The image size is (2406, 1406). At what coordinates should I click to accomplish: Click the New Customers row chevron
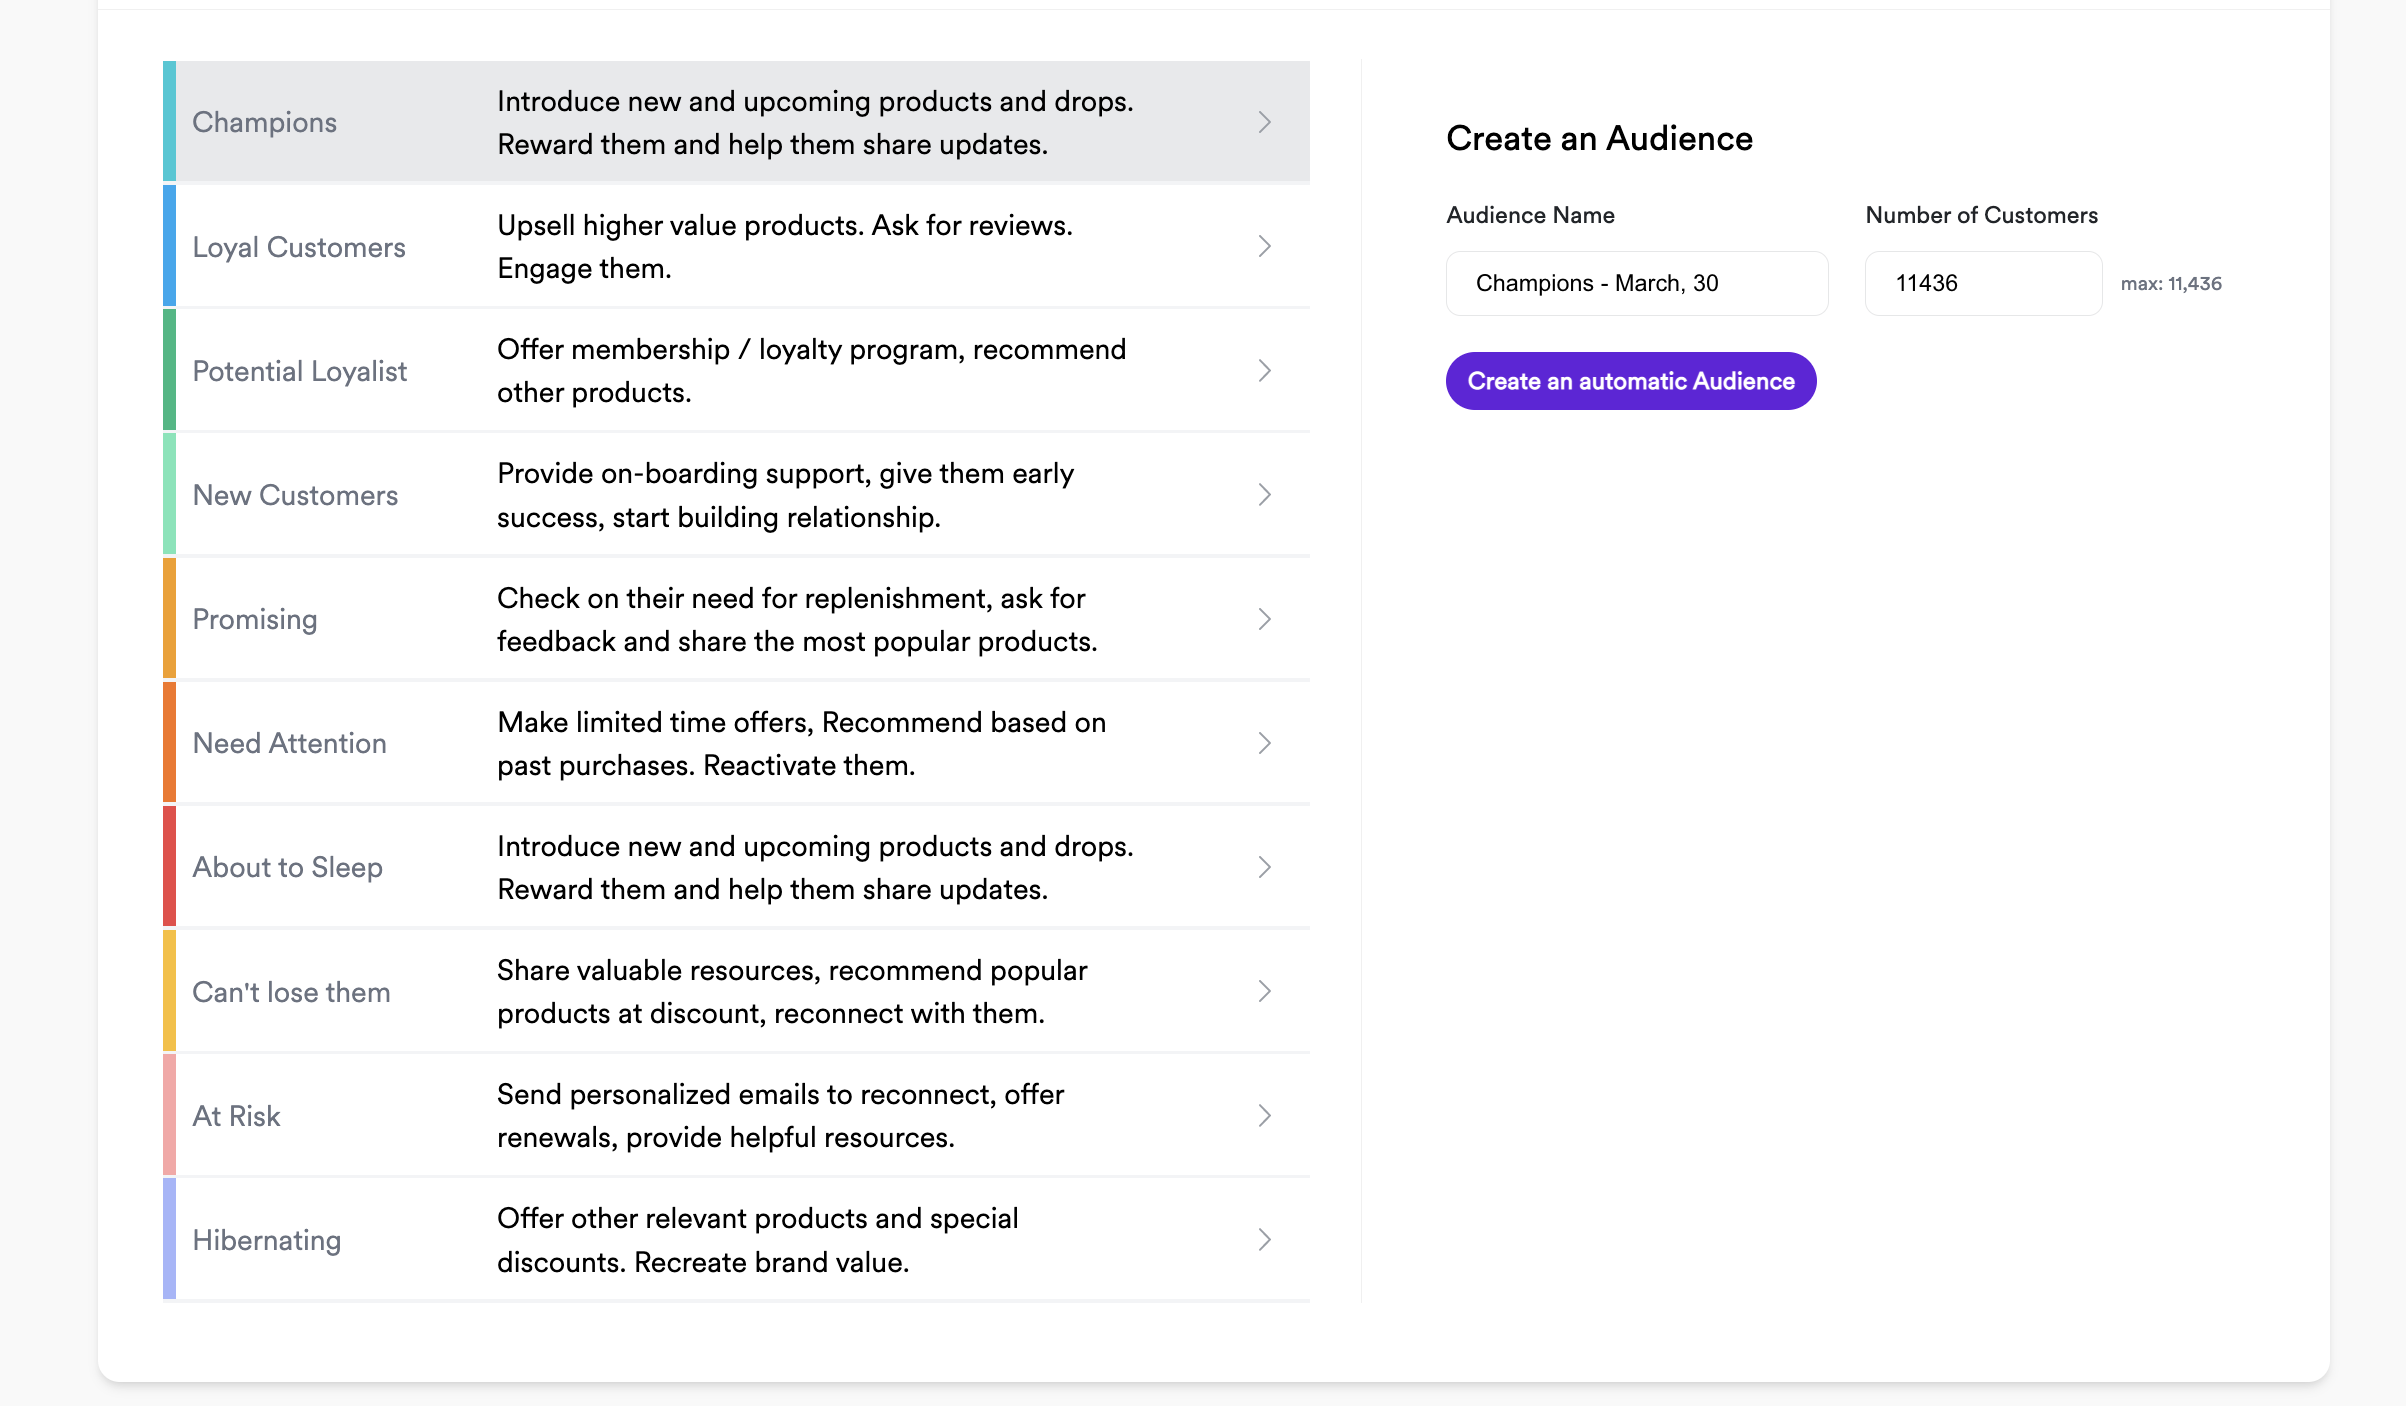click(x=1264, y=495)
